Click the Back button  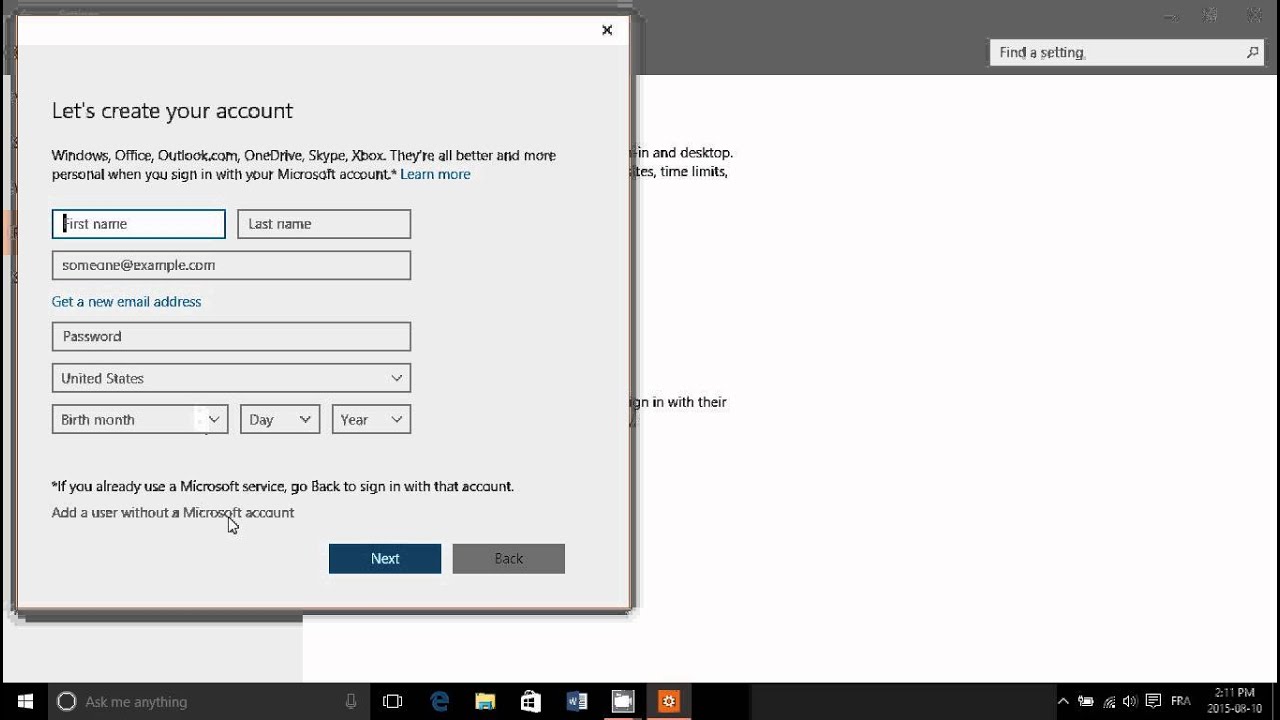tap(509, 559)
